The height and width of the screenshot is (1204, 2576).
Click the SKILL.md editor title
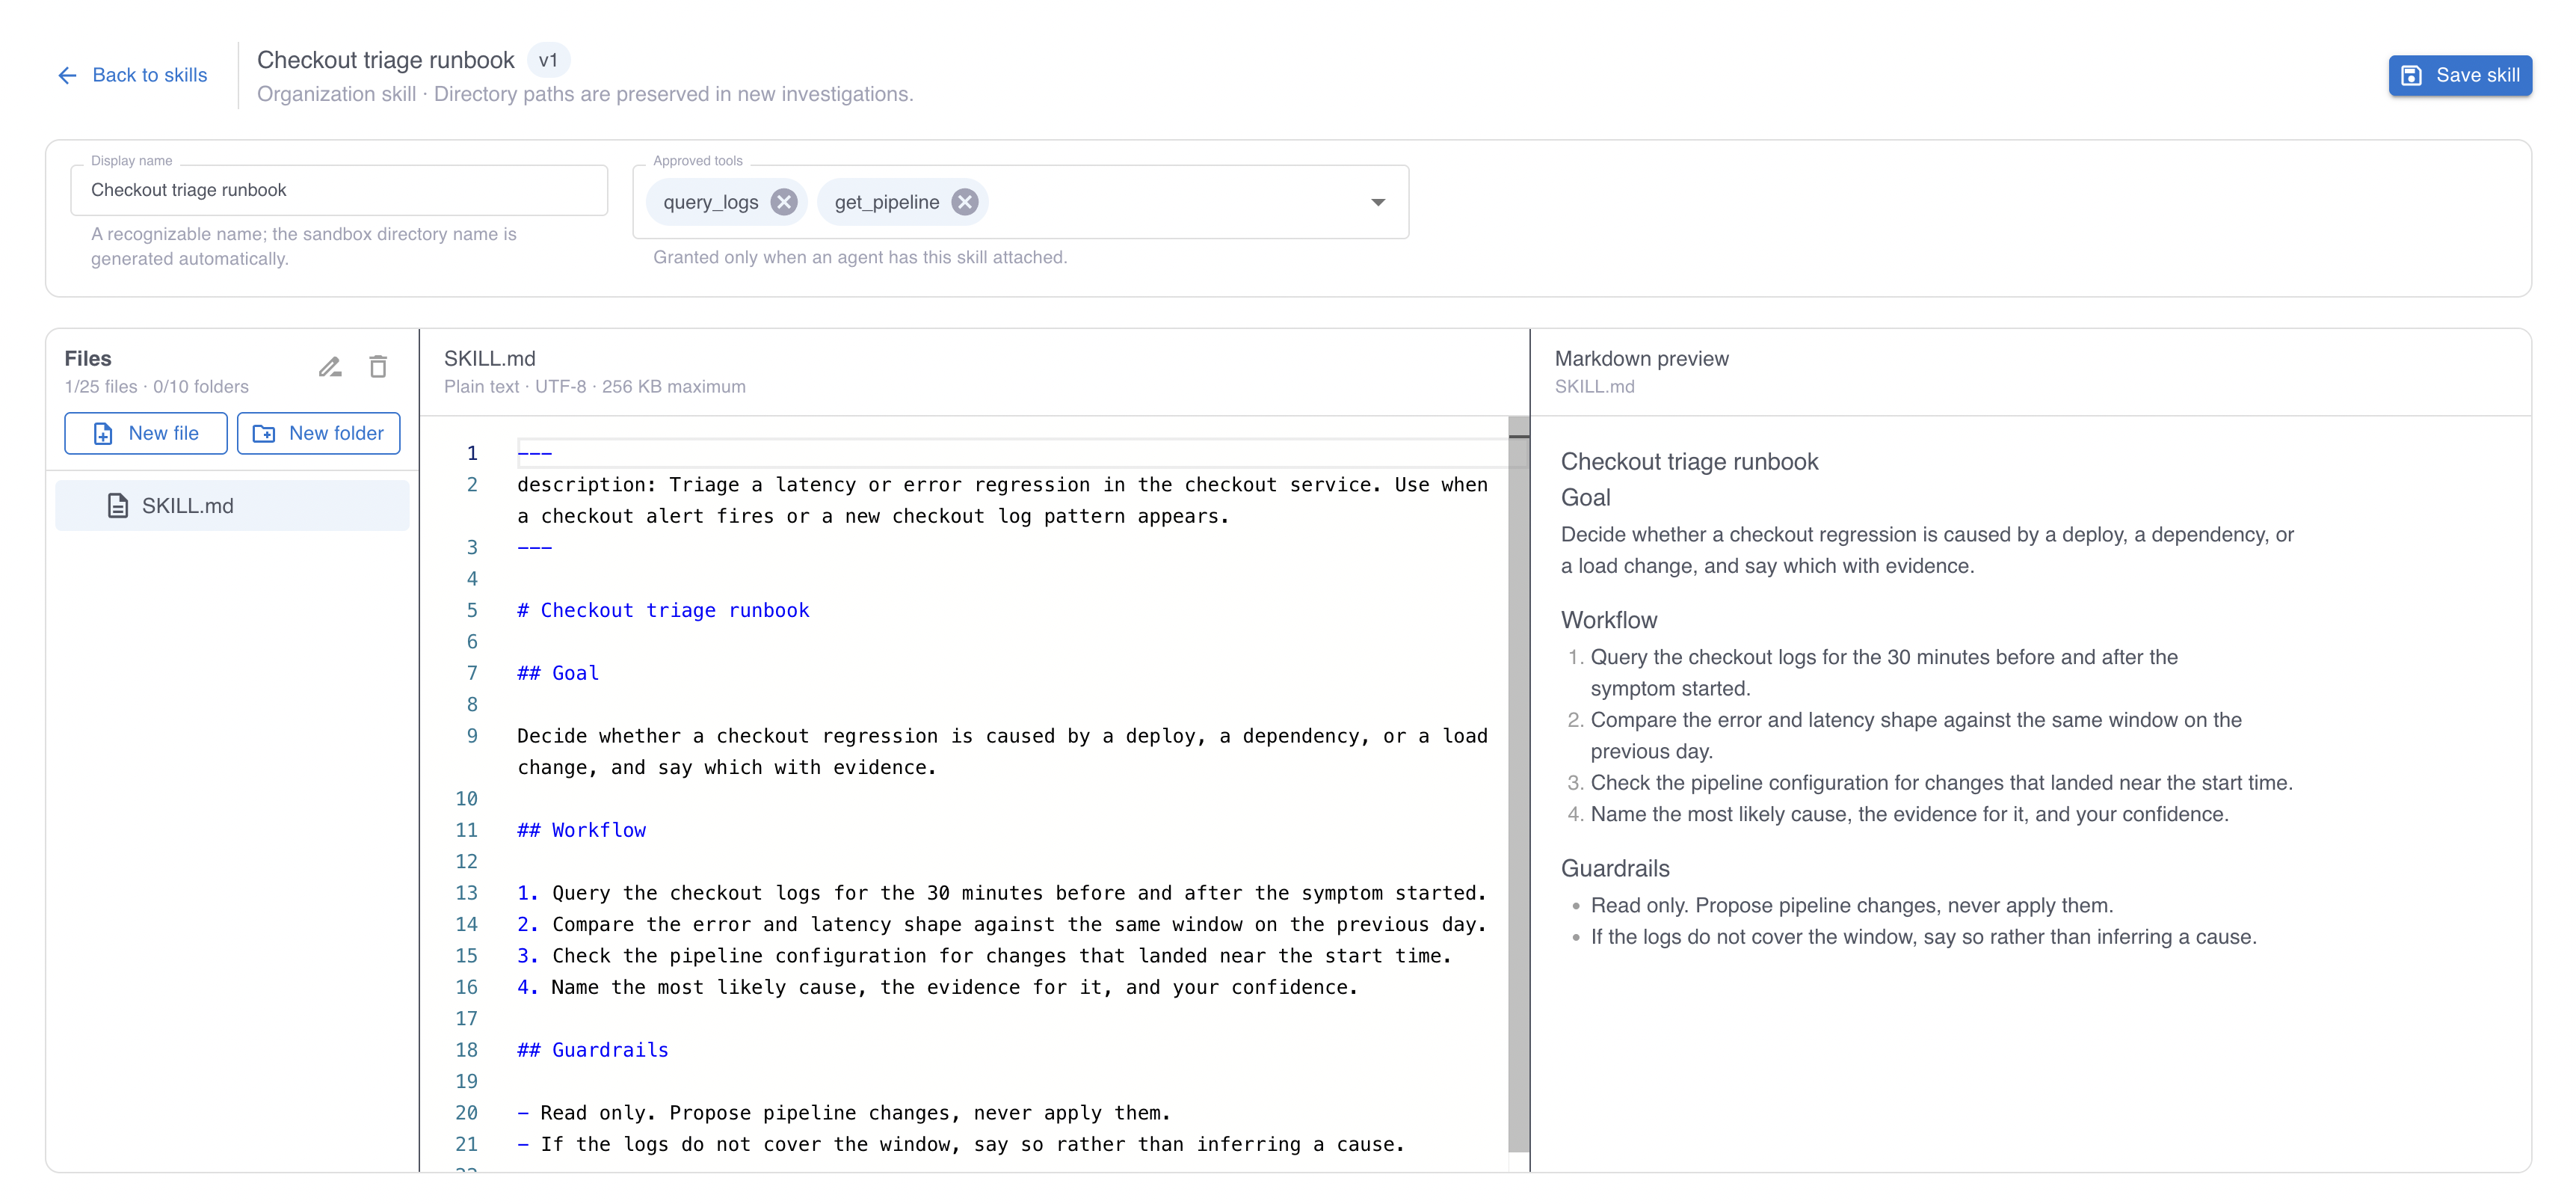coord(489,358)
